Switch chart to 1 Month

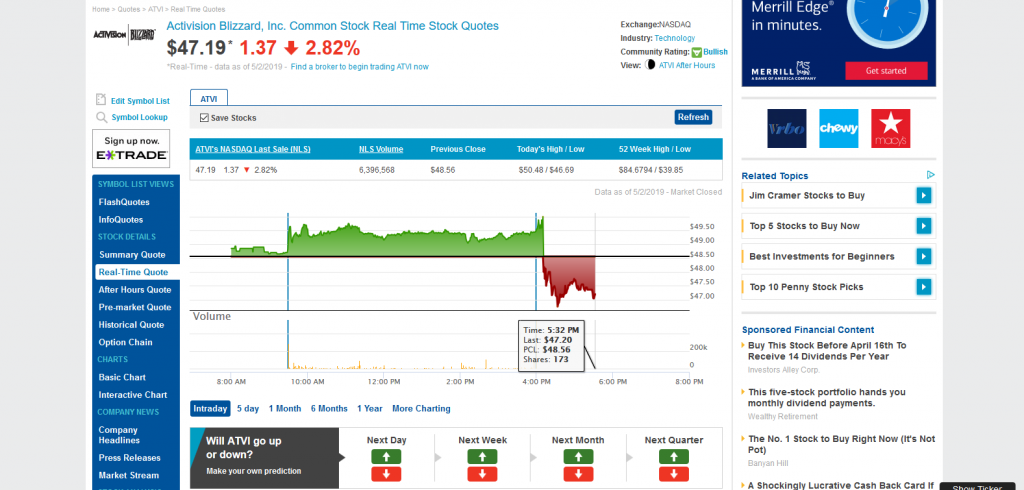click(285, 408)
